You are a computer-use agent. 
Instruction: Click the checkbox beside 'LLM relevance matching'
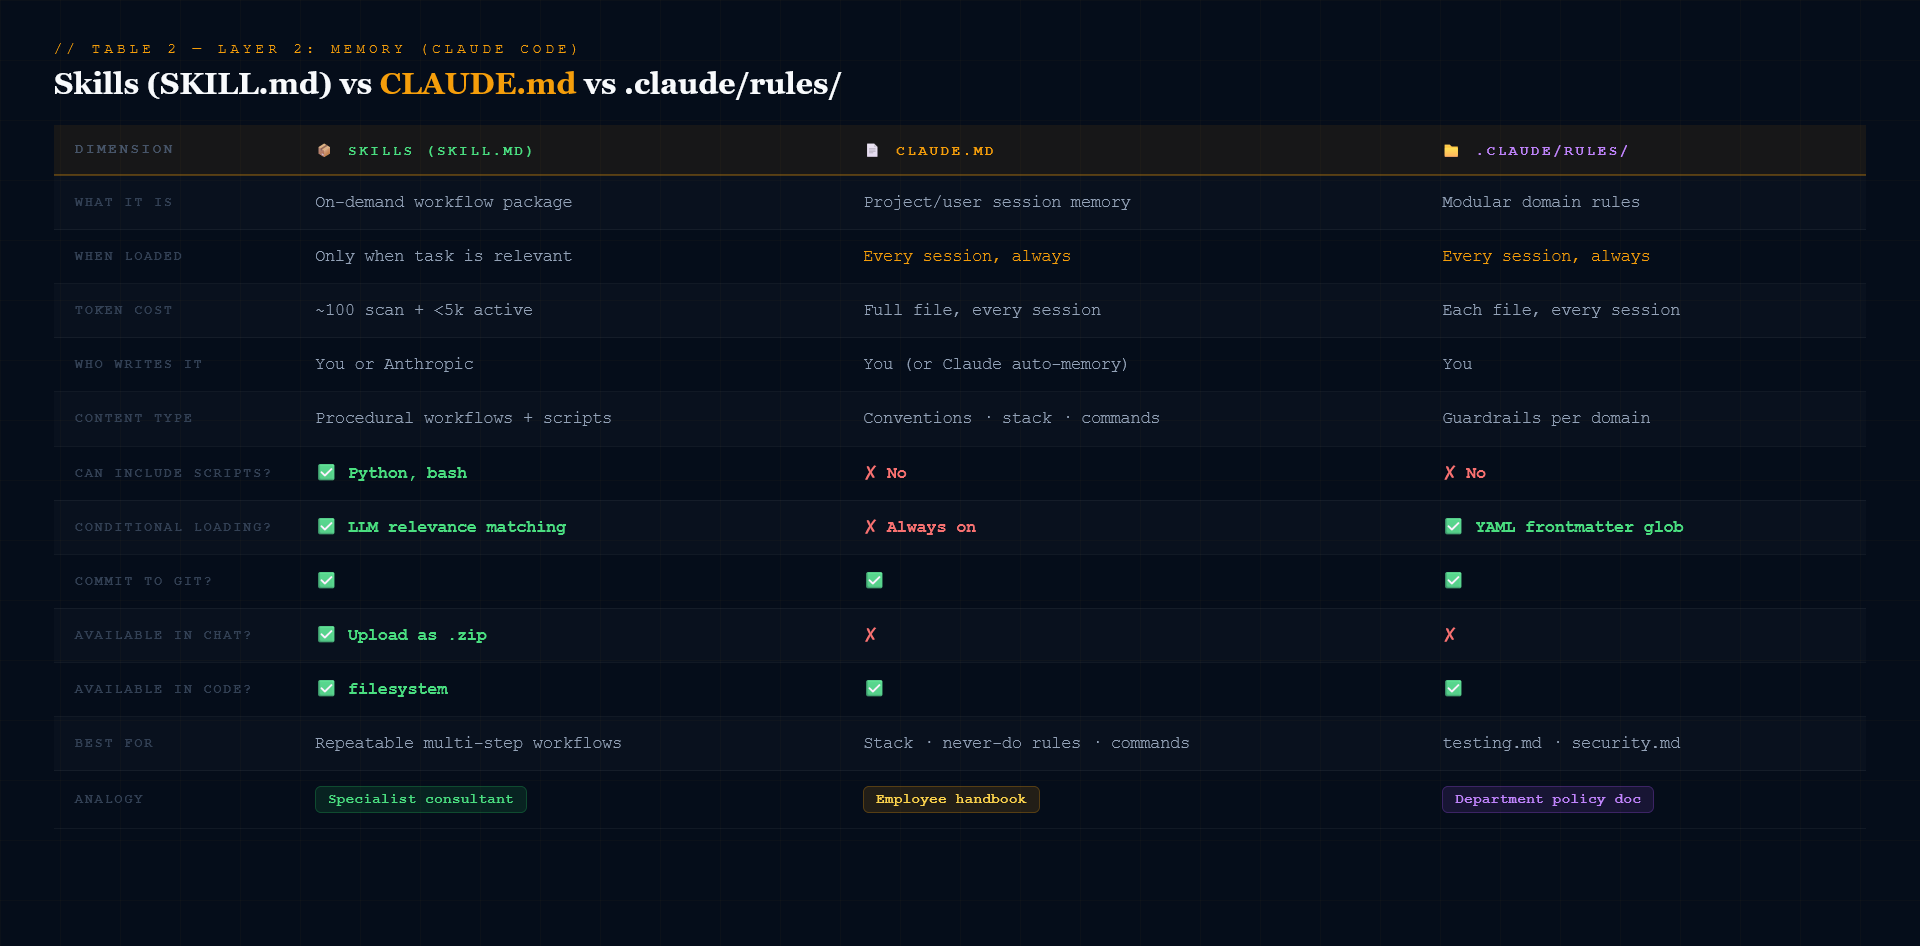(x=326, y=526)
